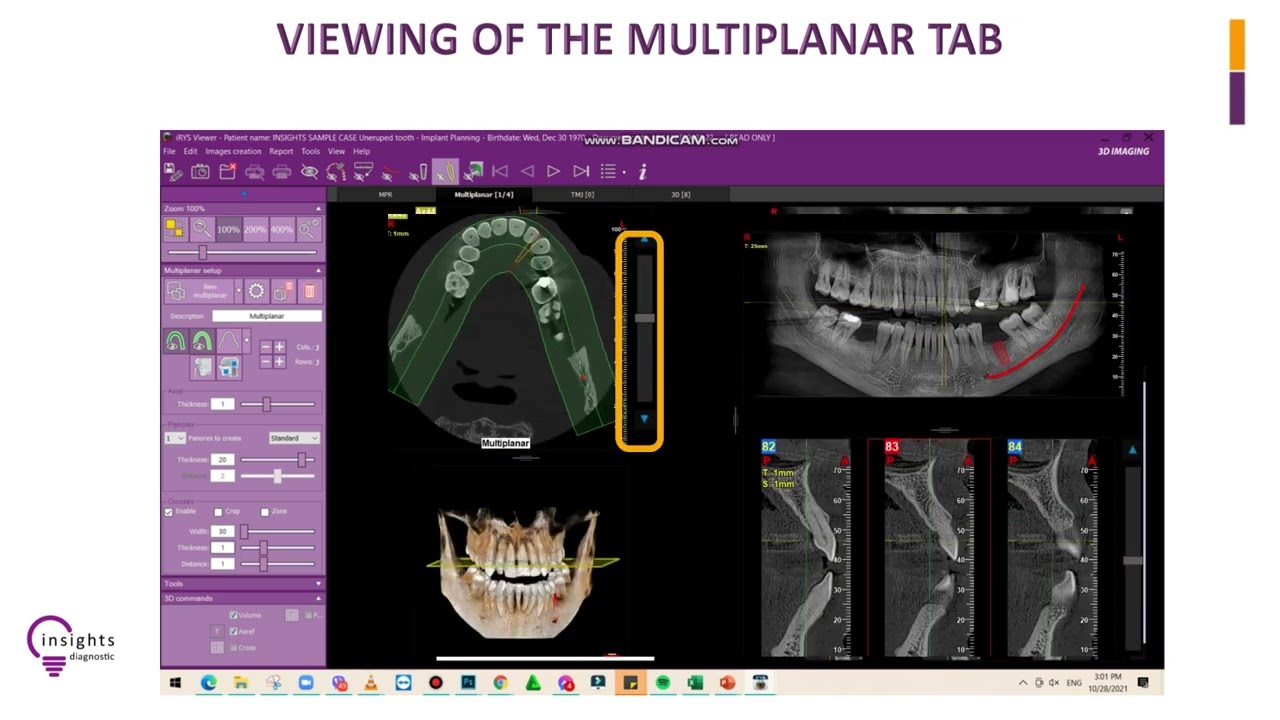The width and height of the screenshot is (1280, 720).
Task: Switch to the 3D [8] tab
Action: click(x=680, y=194)
